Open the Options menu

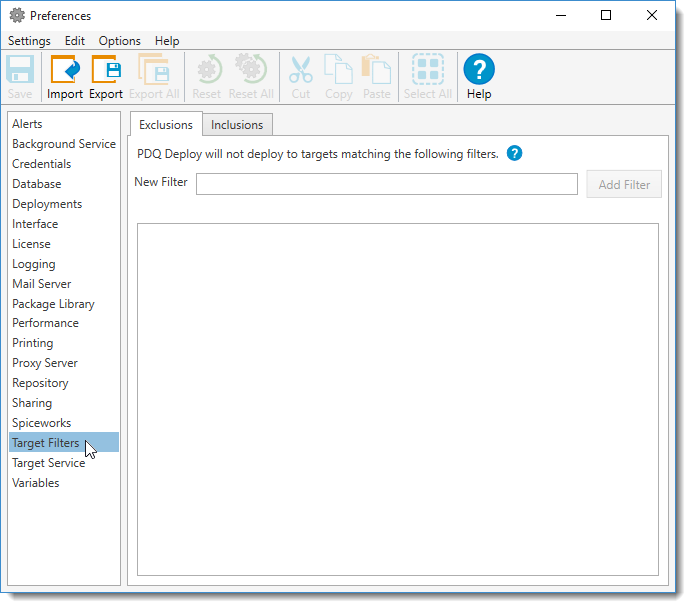tap(119, 41)
